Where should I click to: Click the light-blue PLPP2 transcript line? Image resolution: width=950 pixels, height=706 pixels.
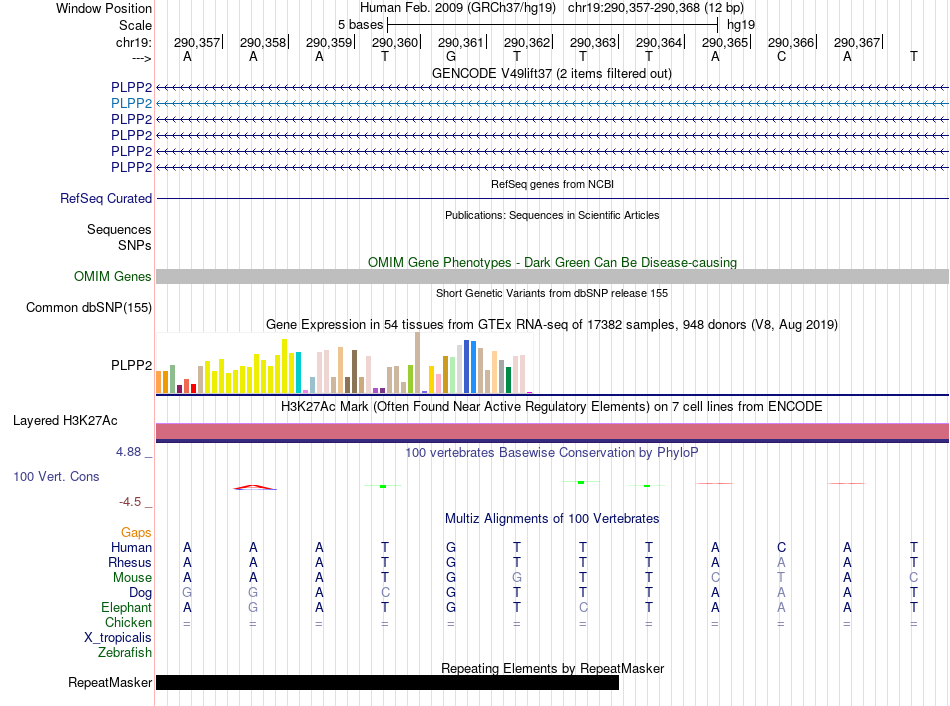click(x=552, y=104)
